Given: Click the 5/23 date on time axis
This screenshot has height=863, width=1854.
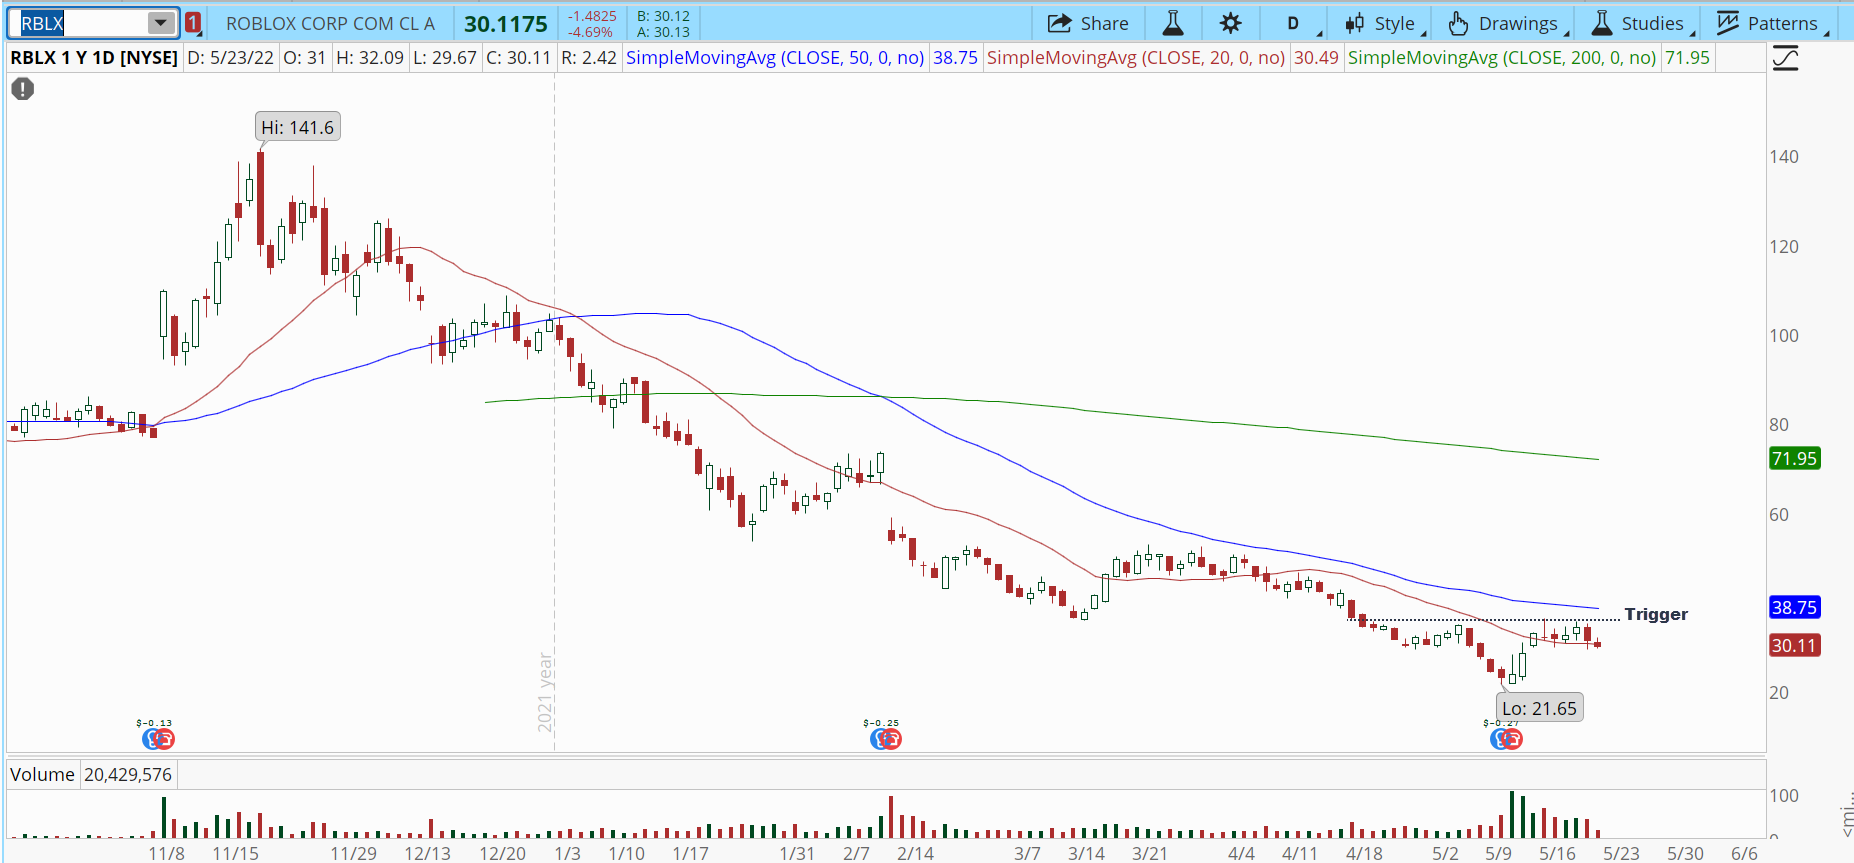Looking at the screenshot, I should tap(1621, 853).
